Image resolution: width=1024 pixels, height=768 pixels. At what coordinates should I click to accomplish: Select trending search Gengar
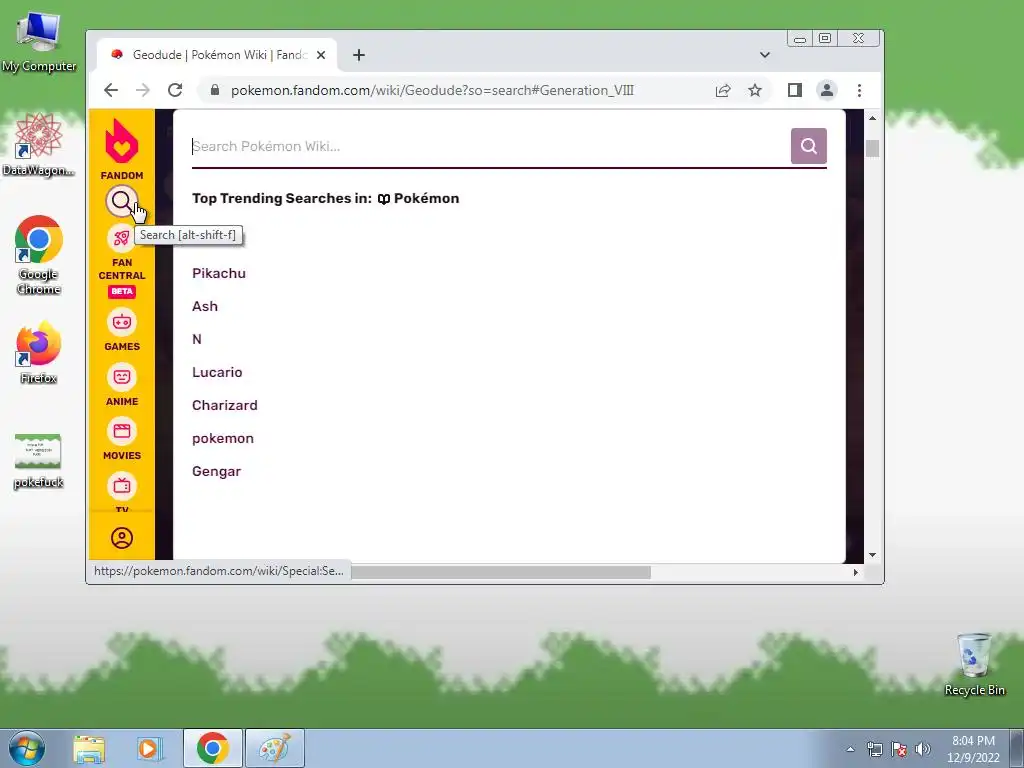coord(216,471)
